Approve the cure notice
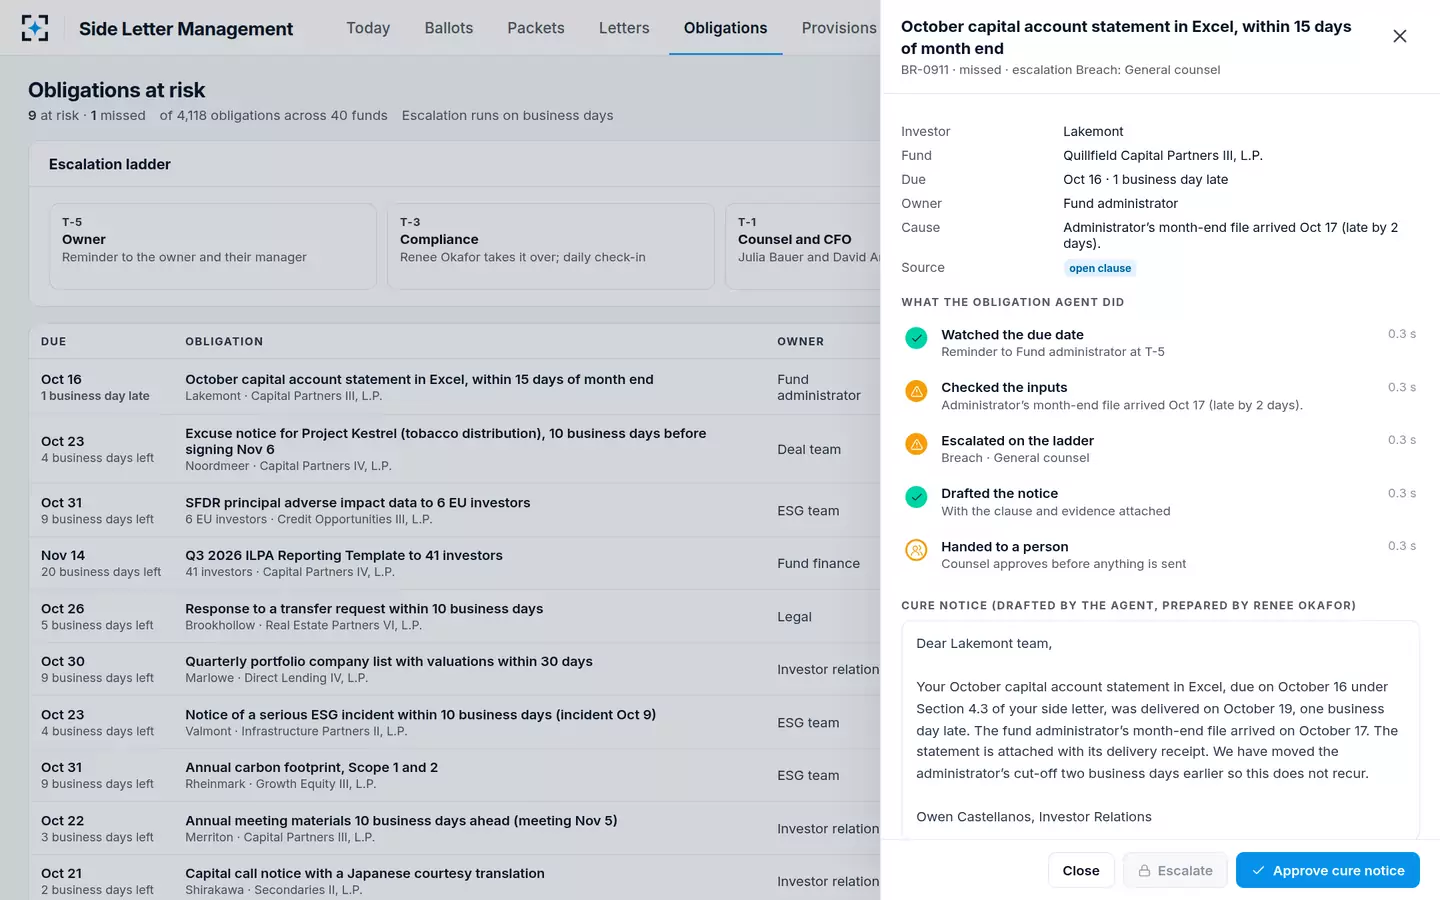 pyautogui.click(x=1328, y=870)
